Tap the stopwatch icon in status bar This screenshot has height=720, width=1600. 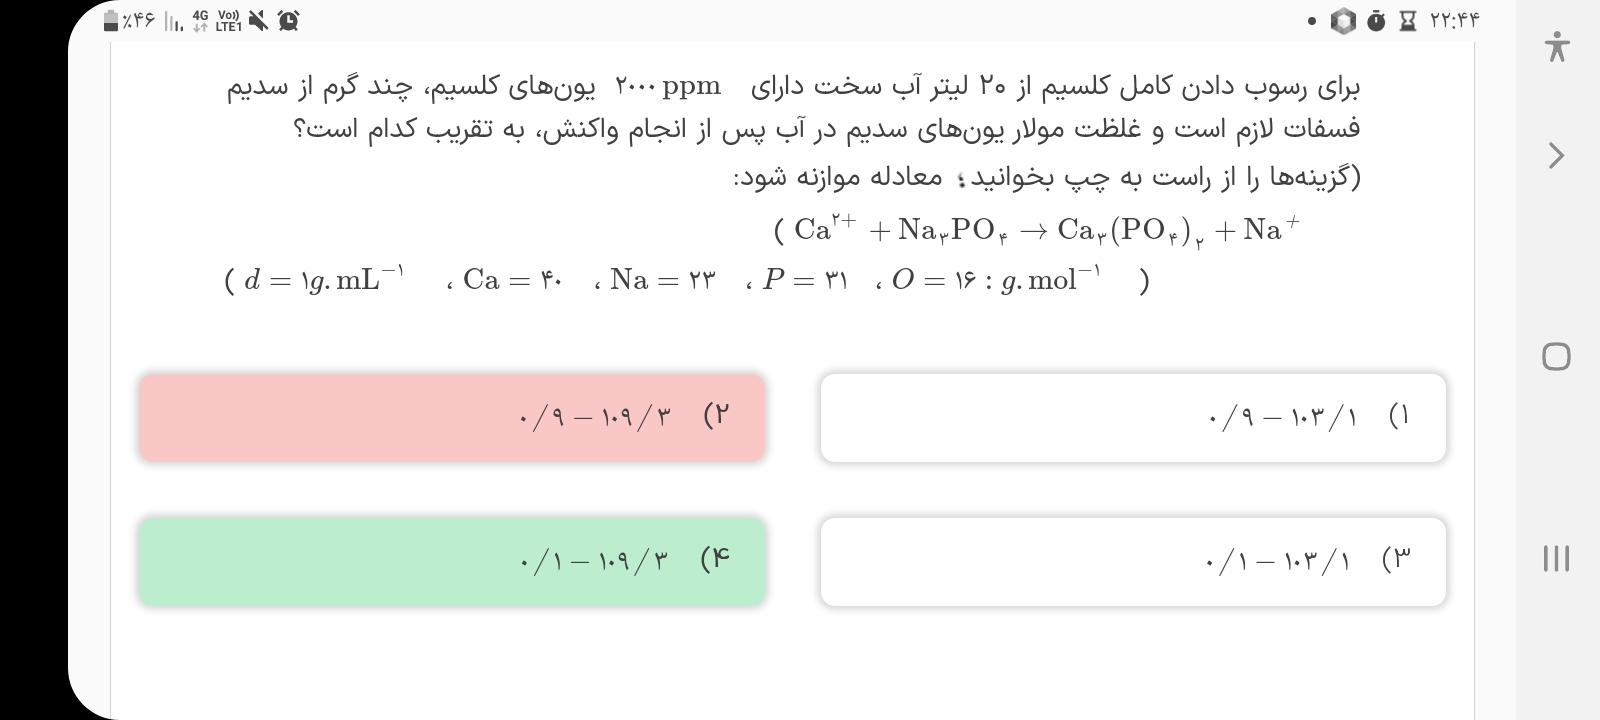tap(1376, 21)
